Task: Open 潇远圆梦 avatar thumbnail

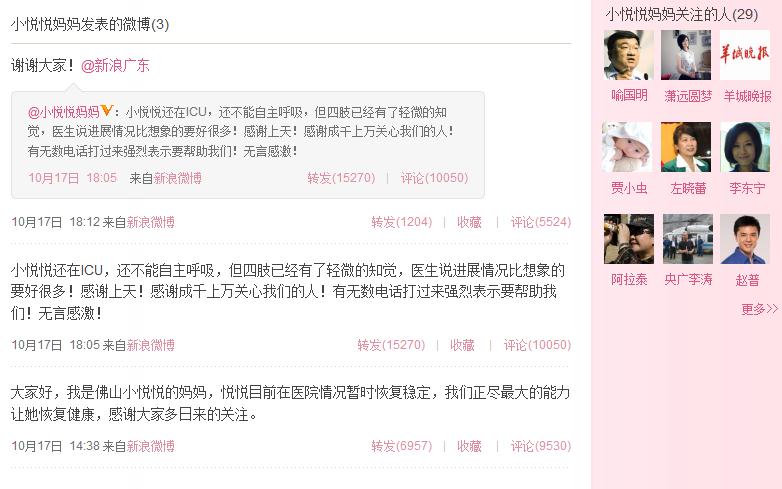Action: click(x=686, y=55)
